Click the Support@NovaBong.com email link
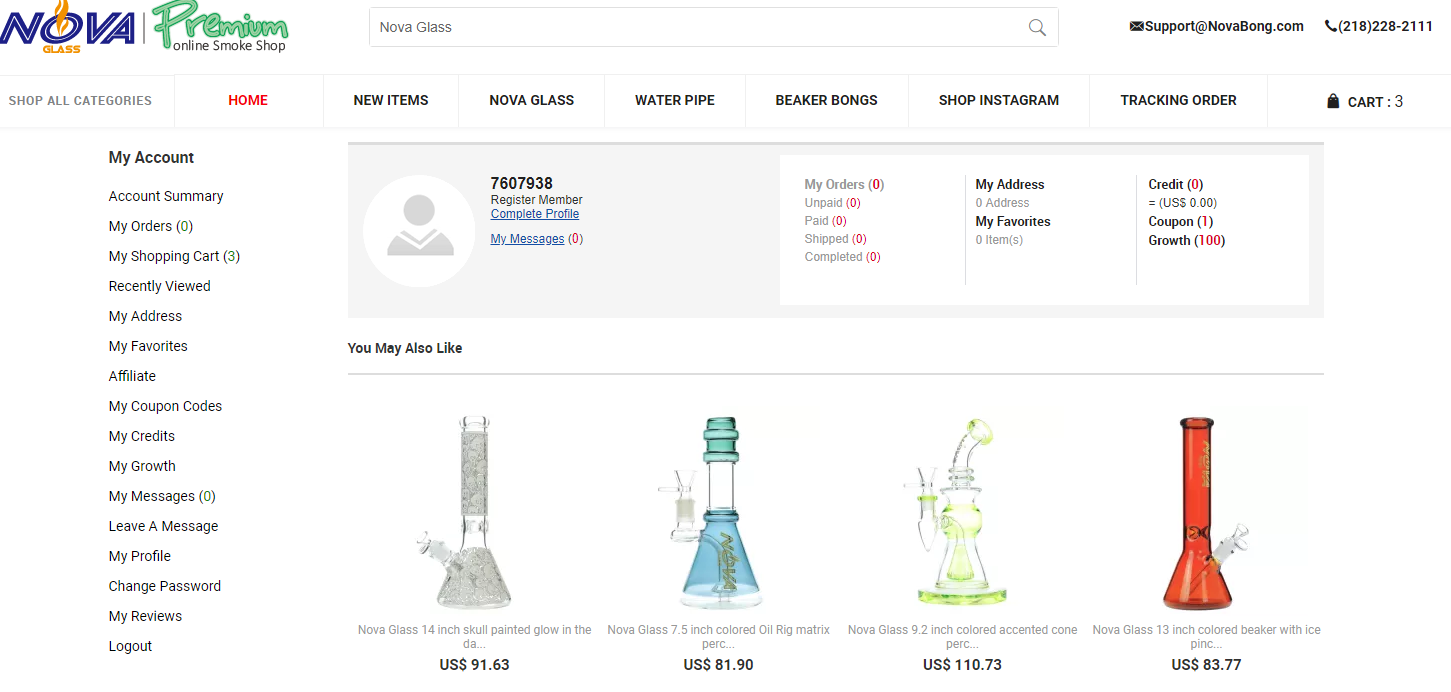 point(1224,27)
